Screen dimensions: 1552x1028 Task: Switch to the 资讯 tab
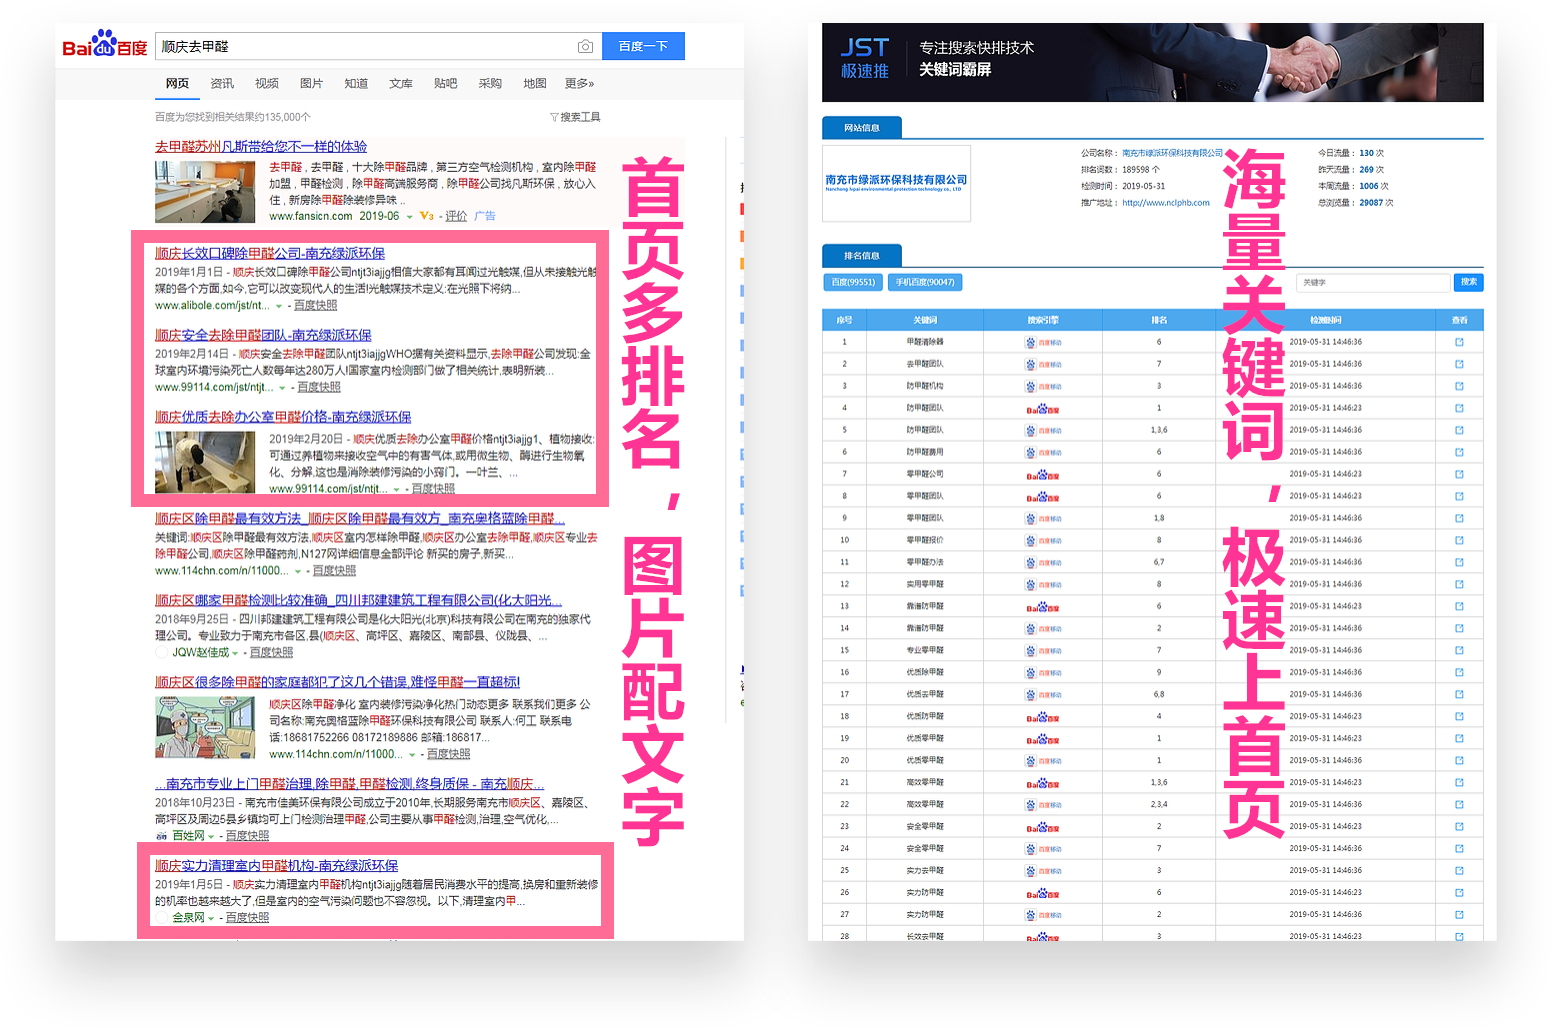tap(222, 83)
